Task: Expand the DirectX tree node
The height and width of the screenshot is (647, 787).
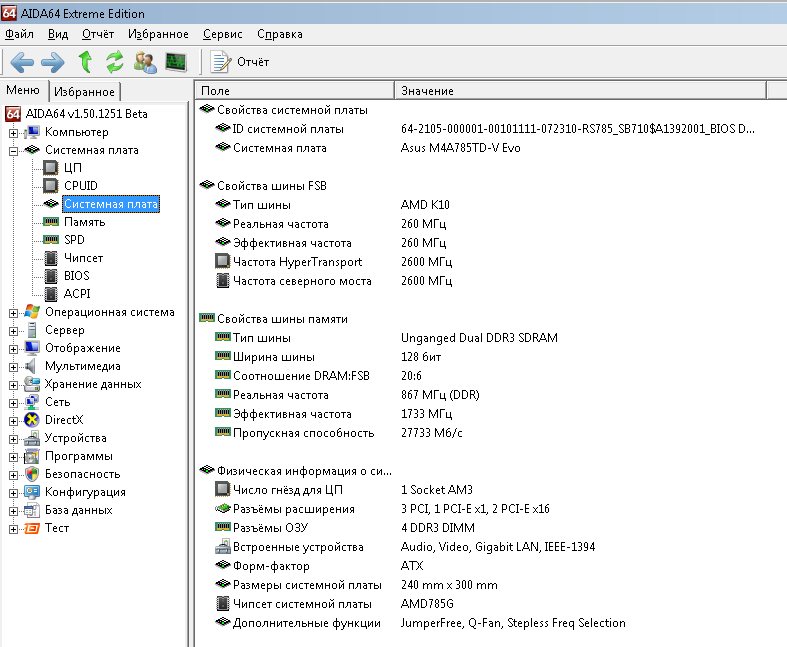Action: tap(14, 421)
